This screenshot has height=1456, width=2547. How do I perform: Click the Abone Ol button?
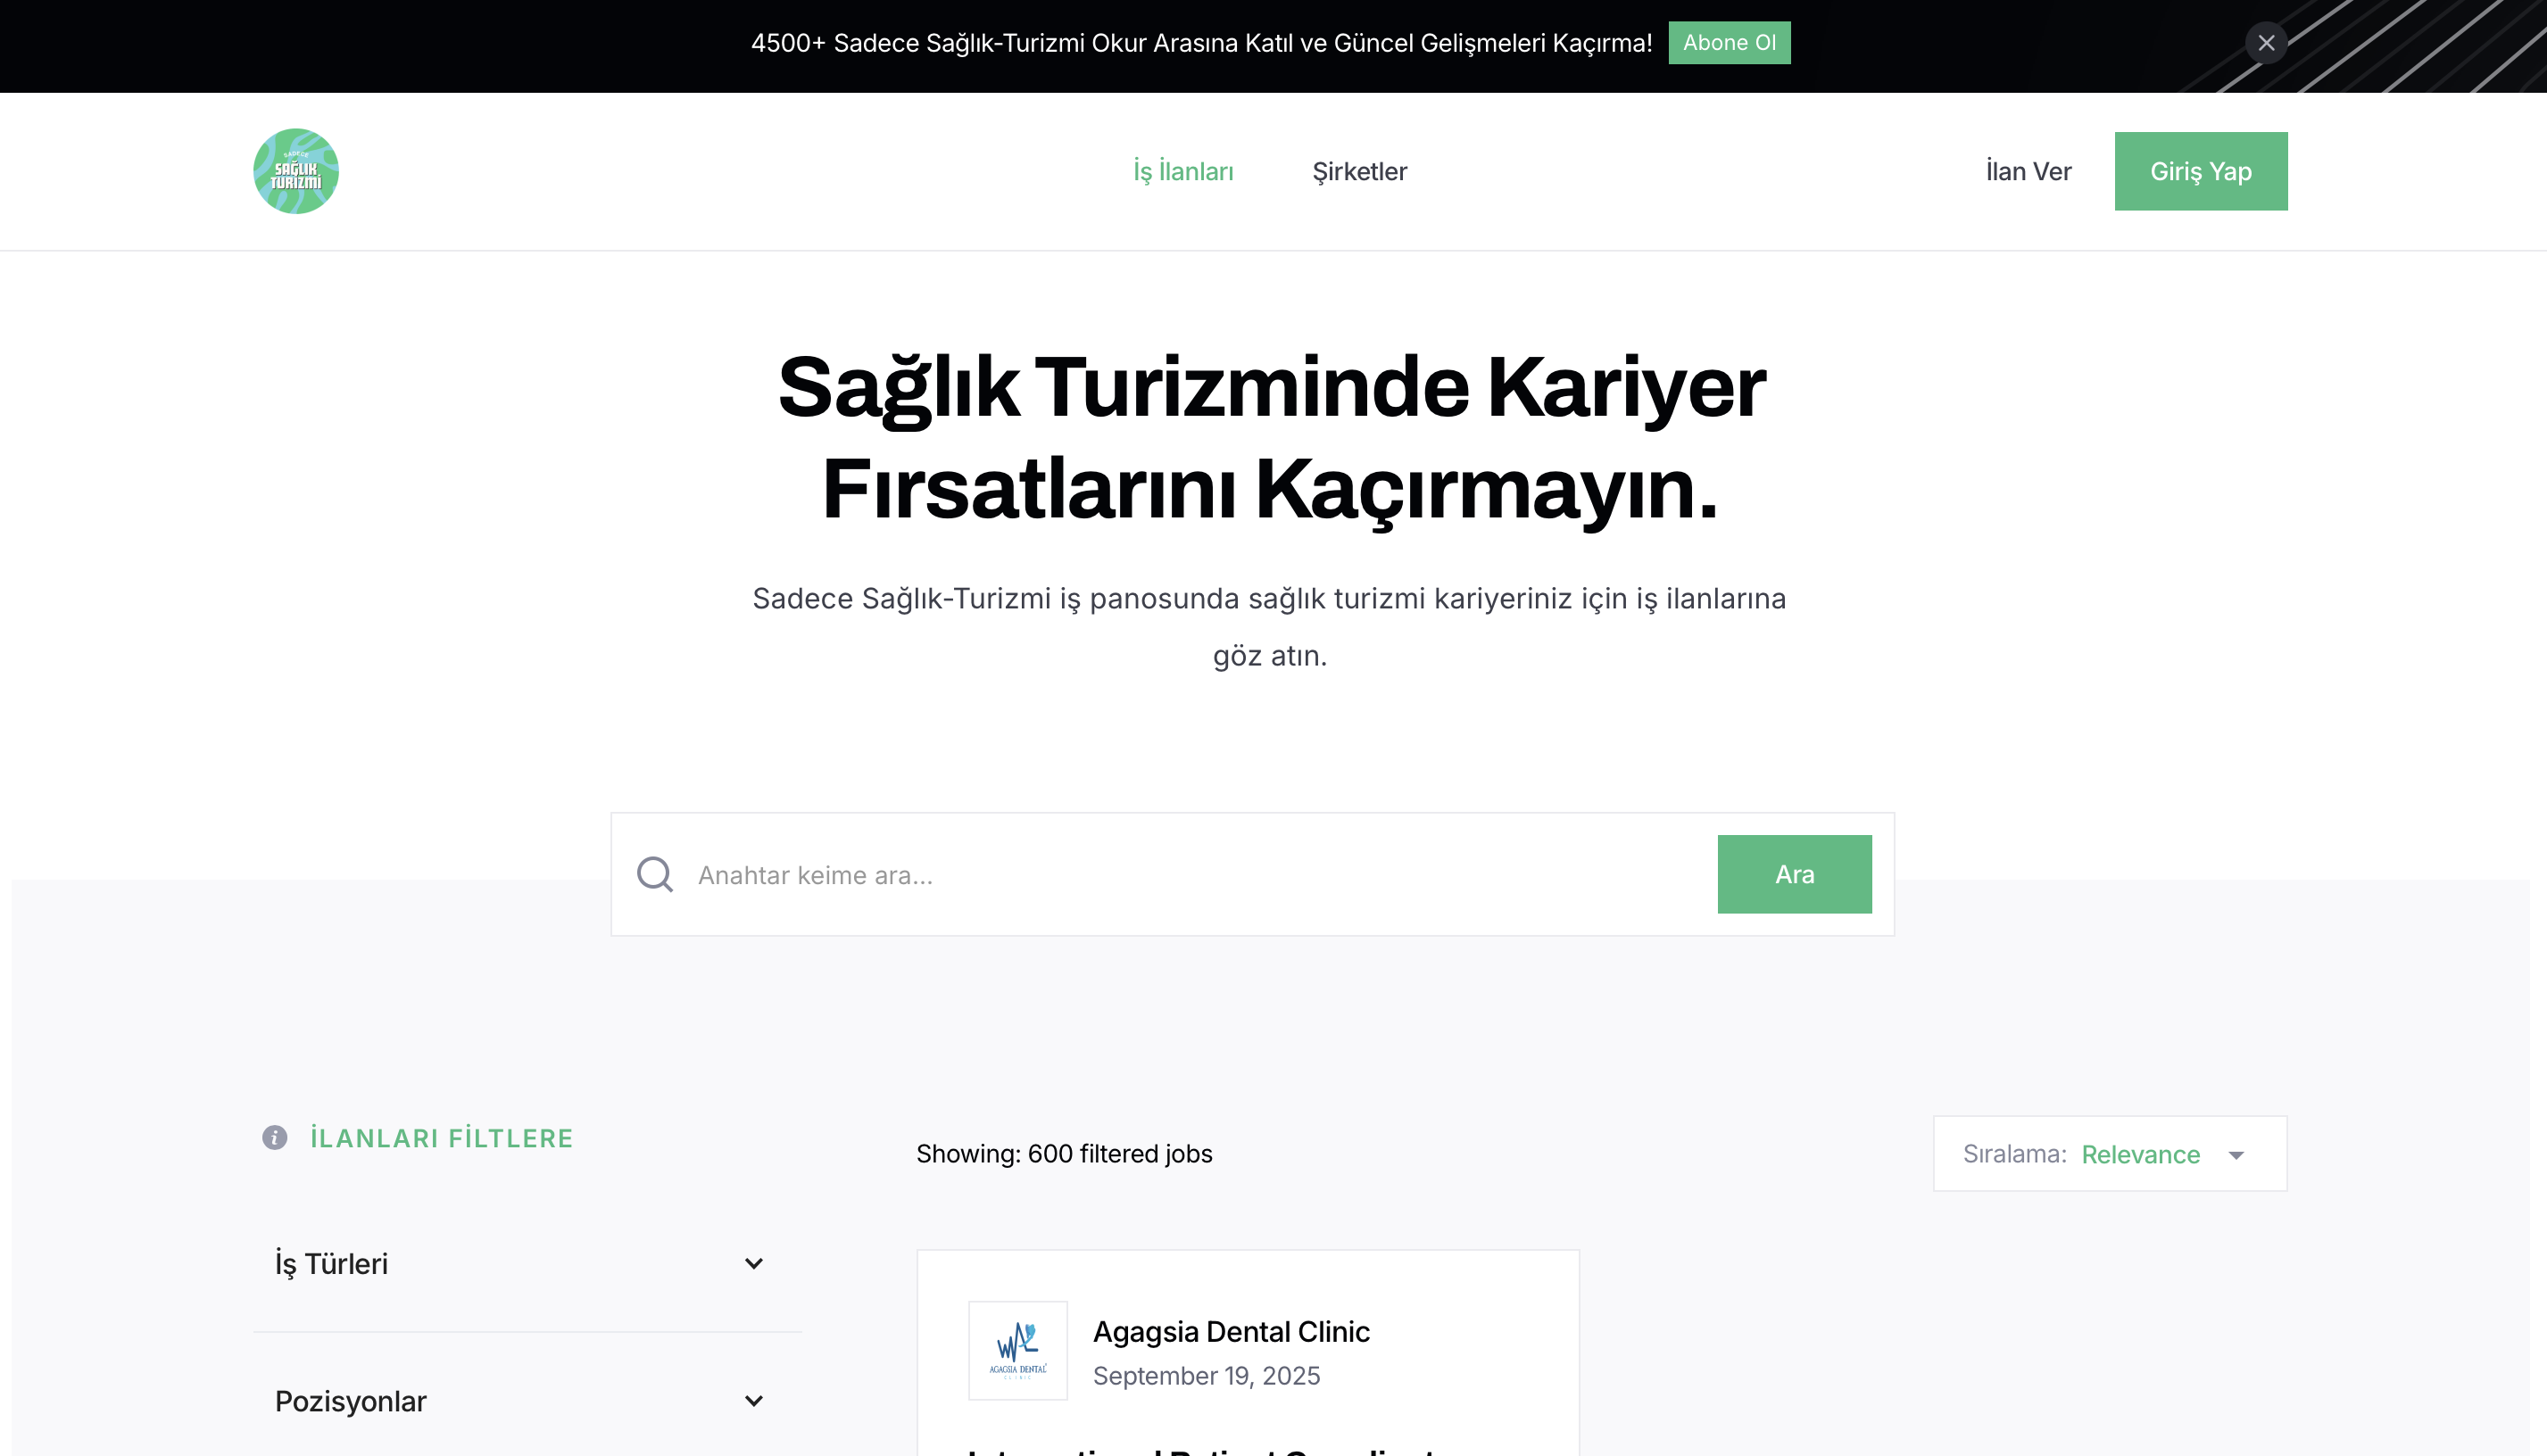1729,43
